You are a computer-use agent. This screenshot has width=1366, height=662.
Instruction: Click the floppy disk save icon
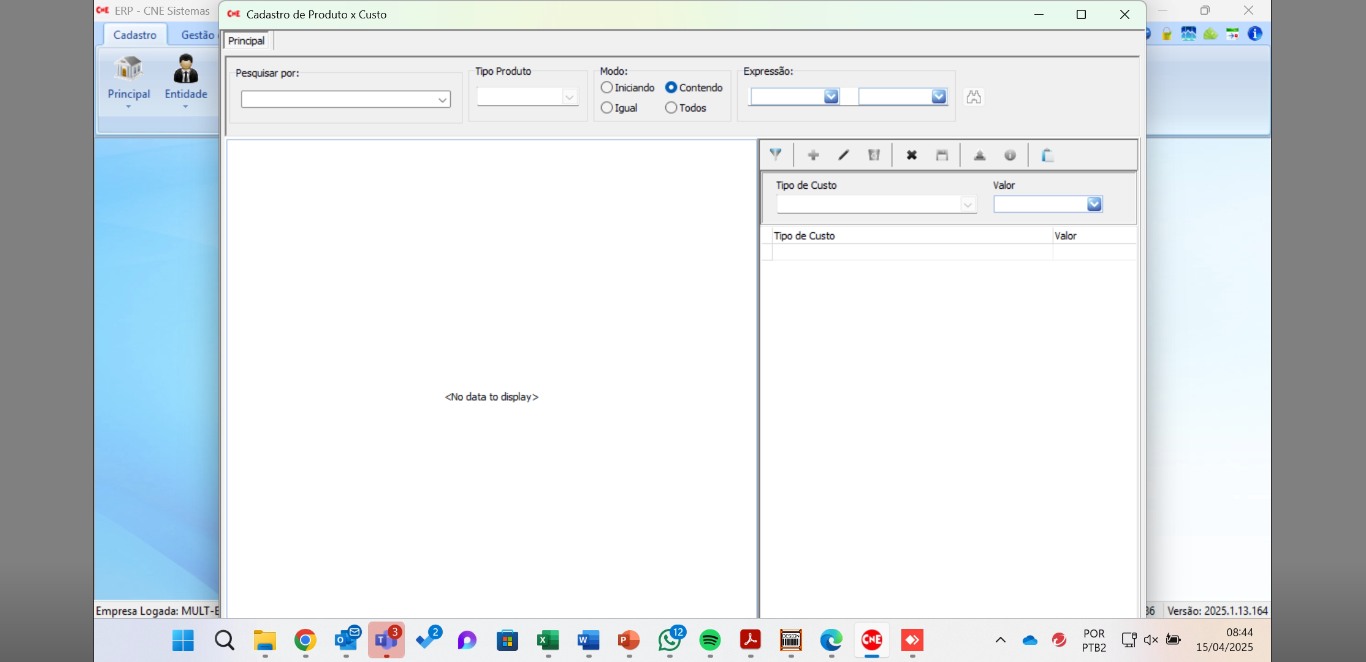tap(942, 155)
